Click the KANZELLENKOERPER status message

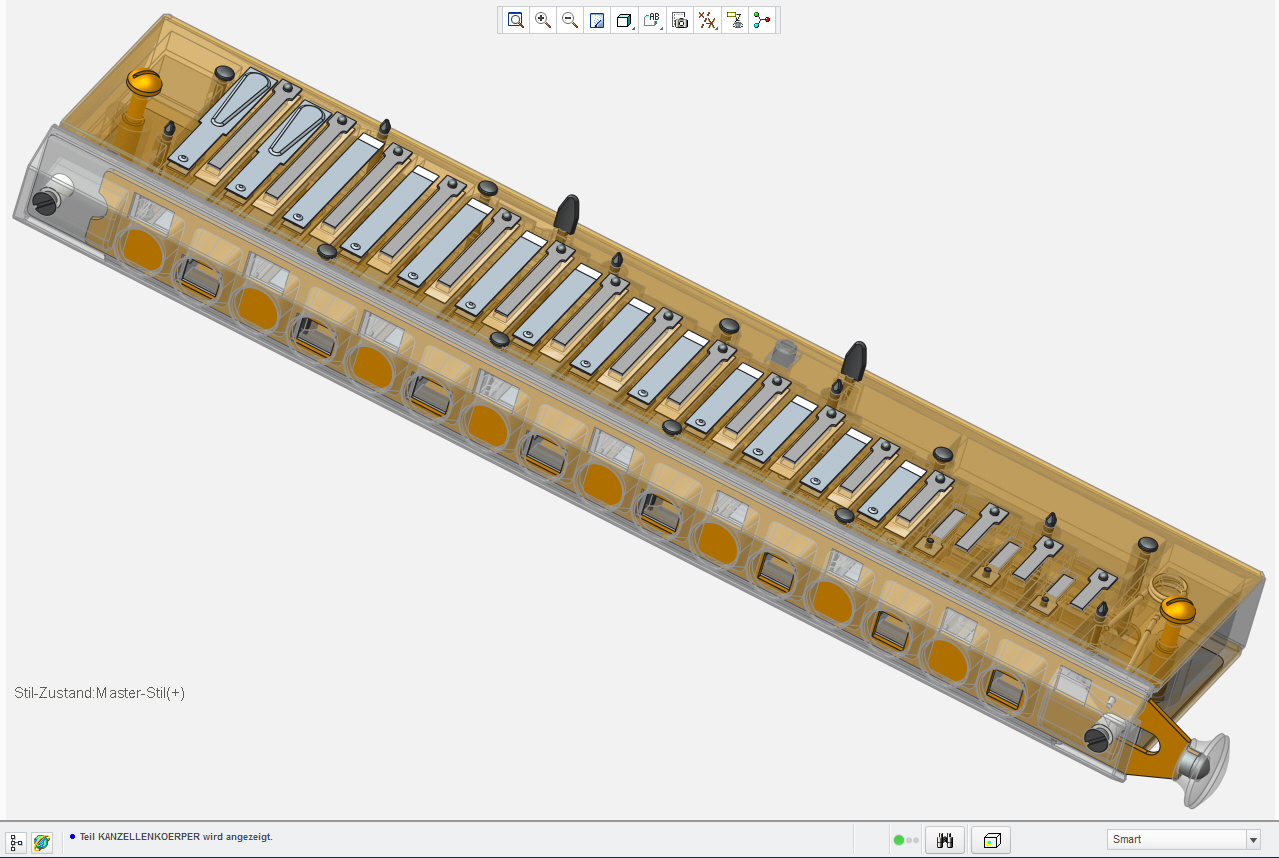[x=176, y=837]
